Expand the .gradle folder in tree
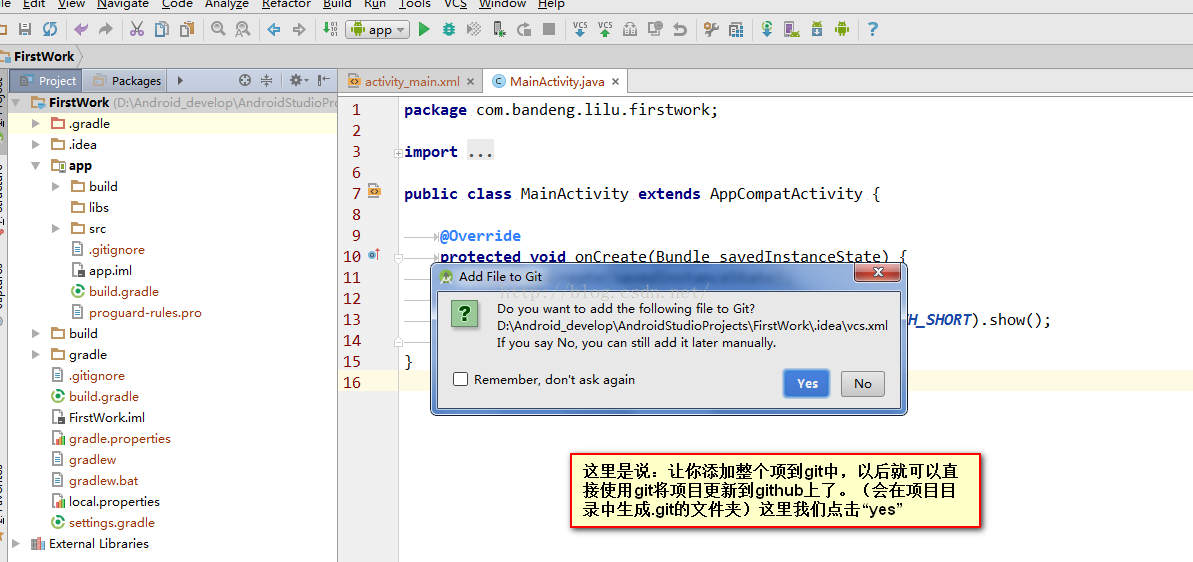The height and width of the screenshot is (562, 1193). [36, 124]
